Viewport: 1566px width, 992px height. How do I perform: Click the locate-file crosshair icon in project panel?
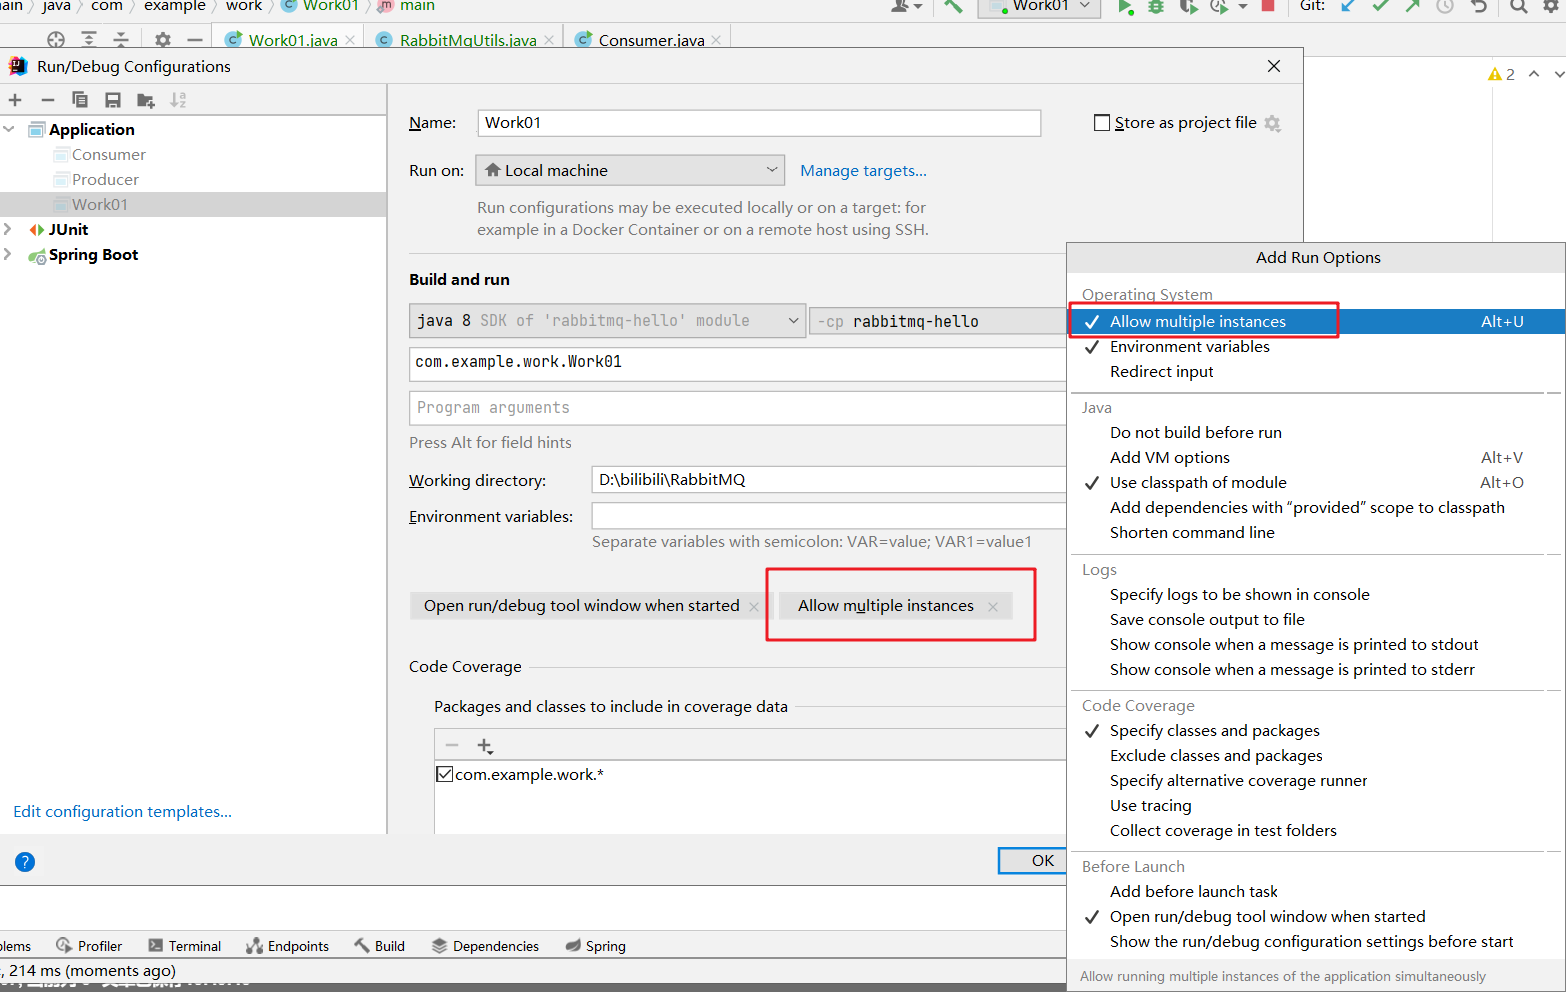click(x=56, y=40)
